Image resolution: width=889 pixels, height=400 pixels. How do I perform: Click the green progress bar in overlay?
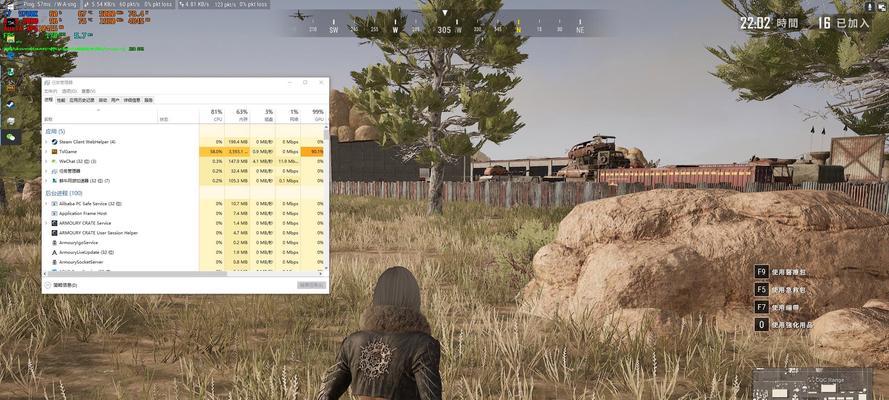(65, 49)
